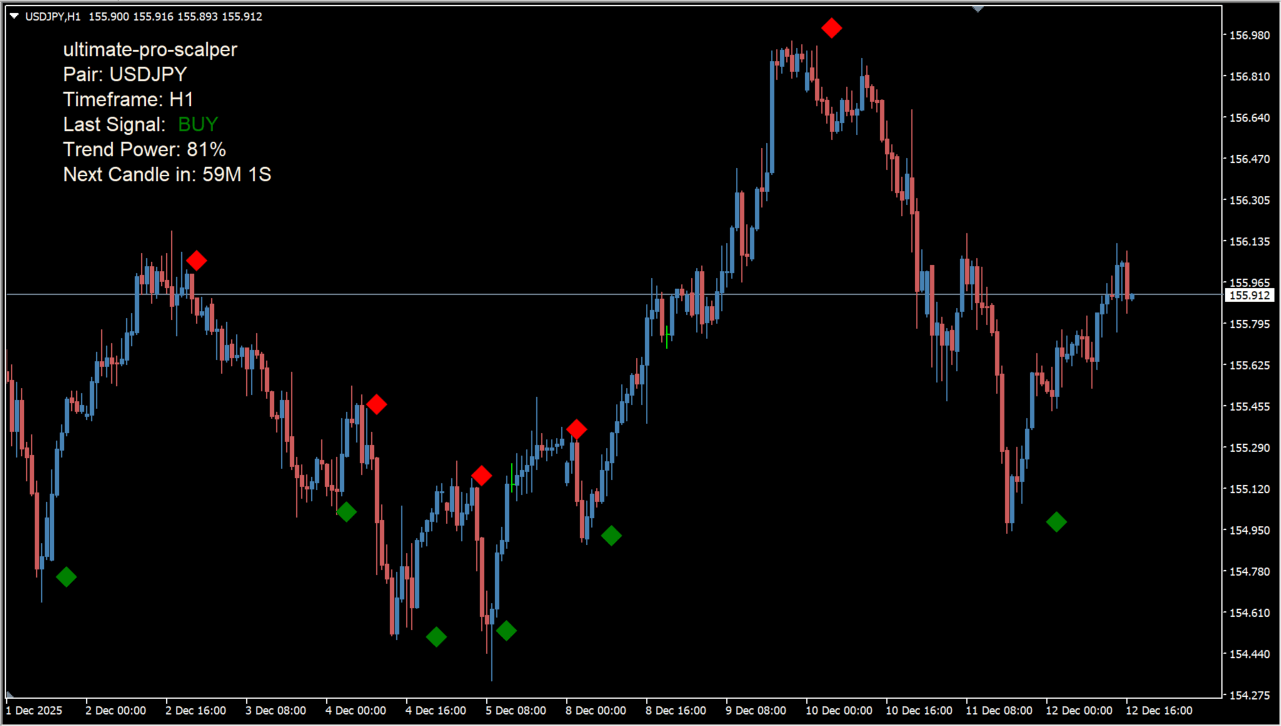The height and width of the screenshot is (726, 1281).
Task: Select the red diamond near 4 Dec 00:00
Action: pyautogui.click(x=376, y=405)
